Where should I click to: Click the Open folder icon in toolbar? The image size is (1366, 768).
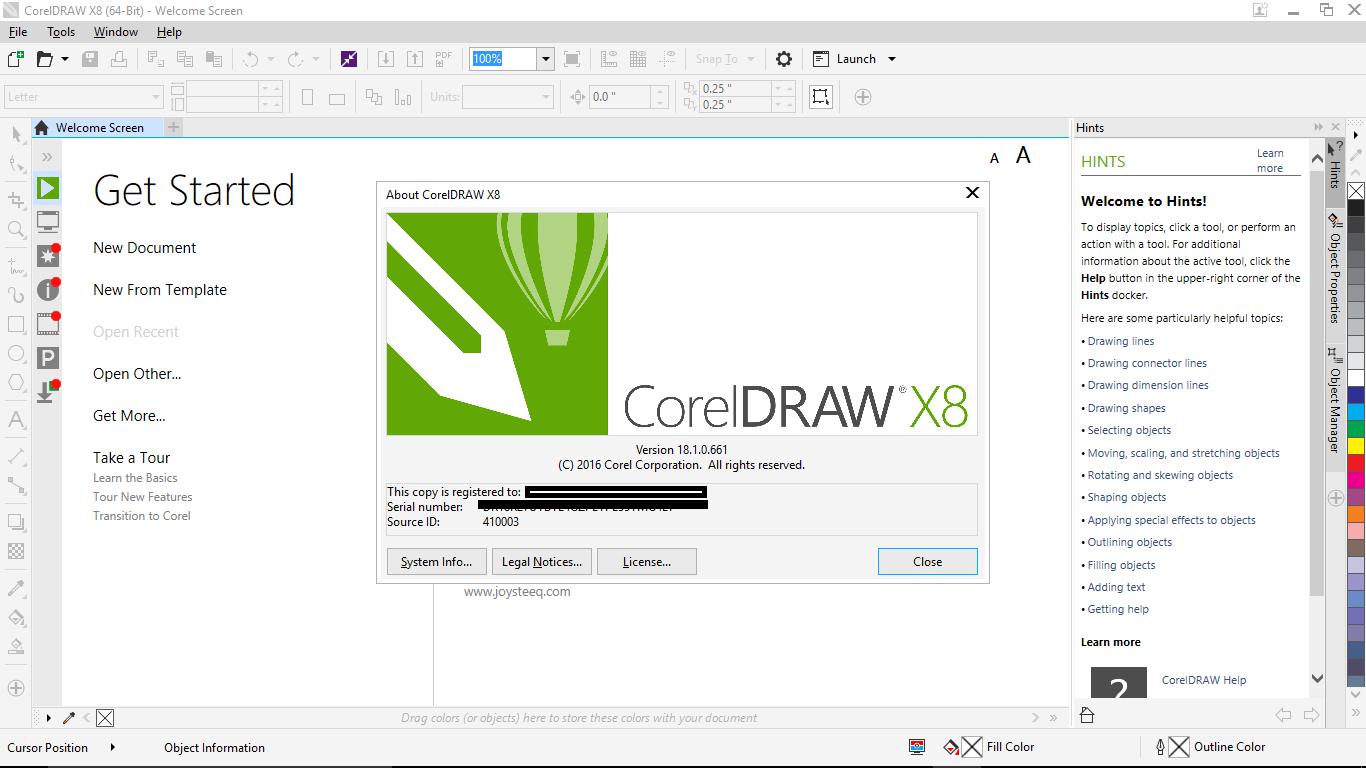pos(44,59)
